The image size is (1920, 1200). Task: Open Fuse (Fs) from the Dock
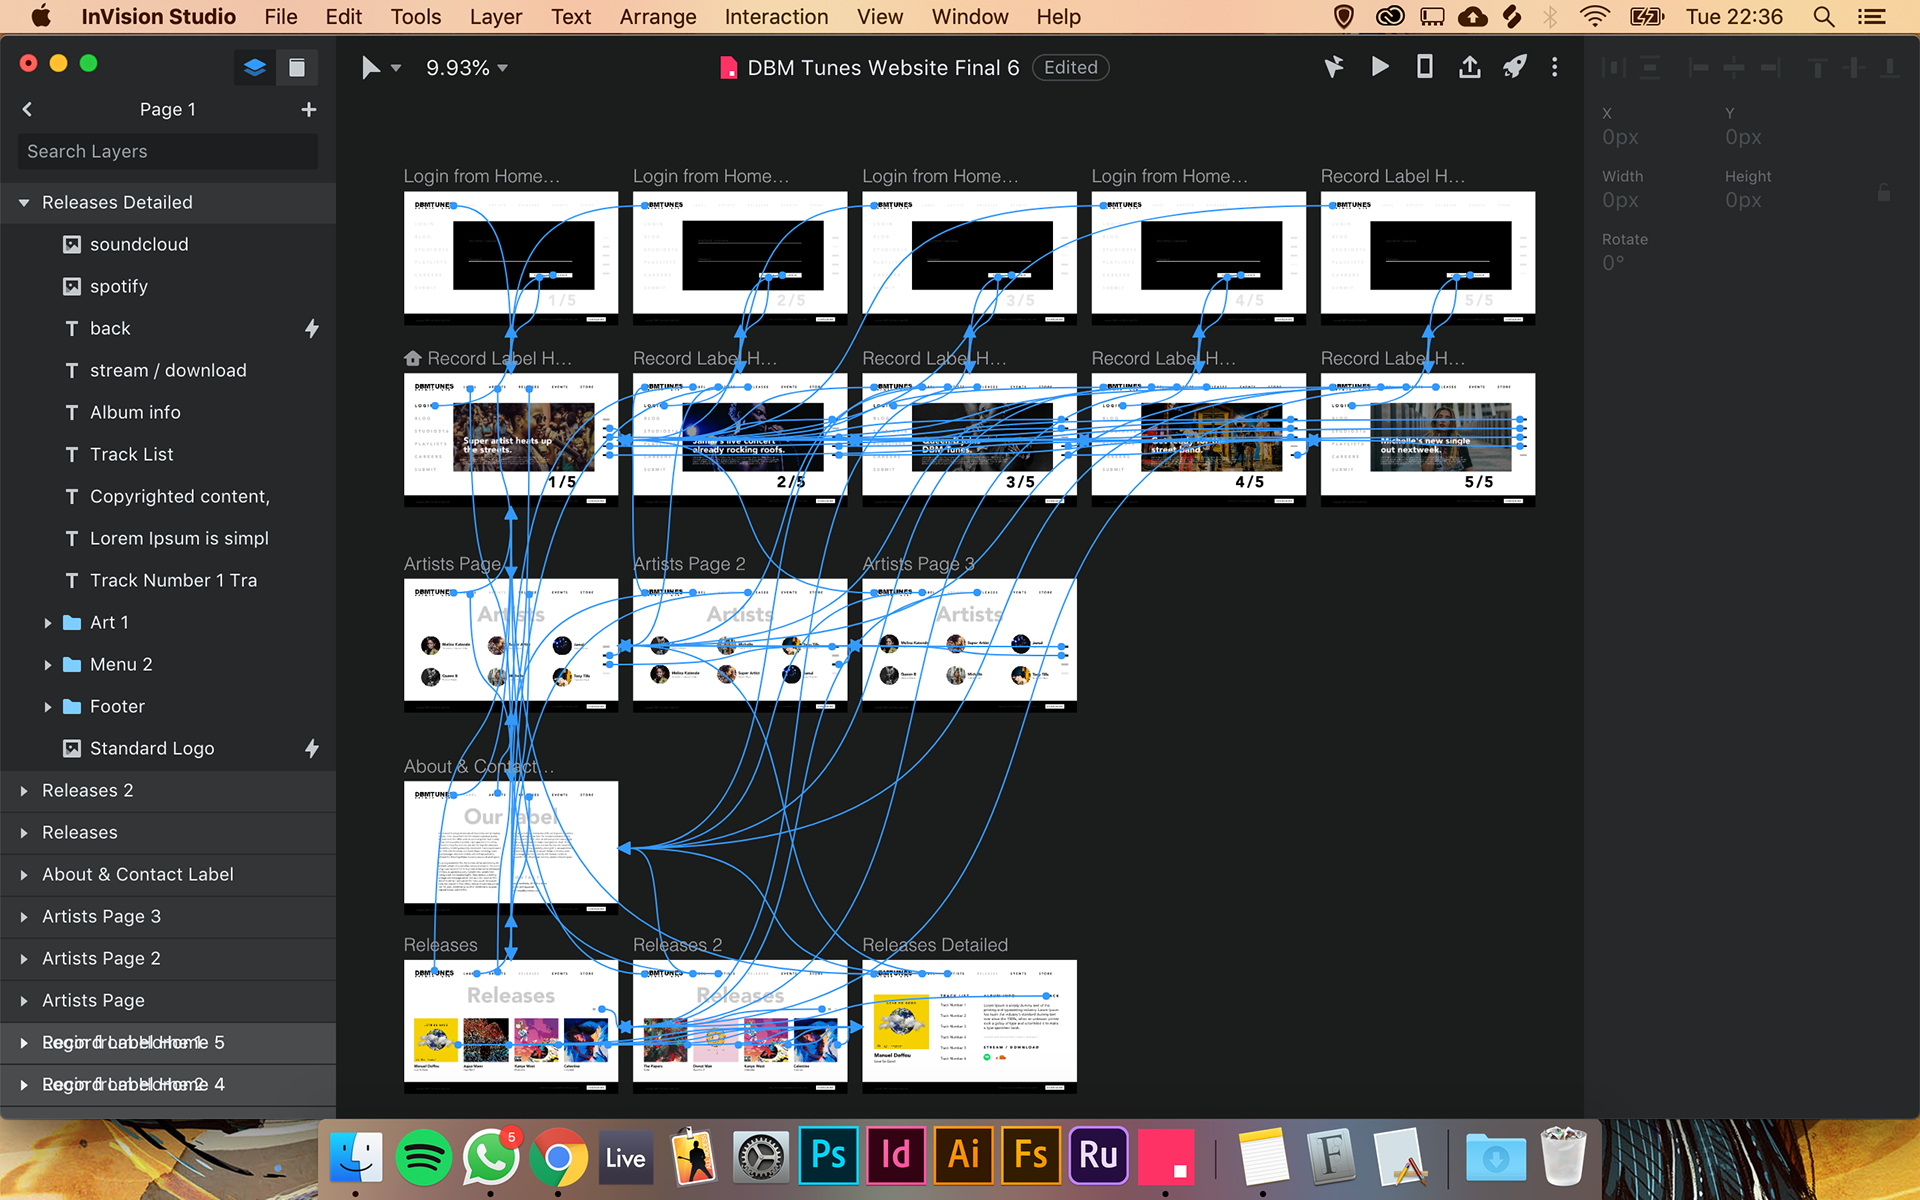click(x=1031, y=1156)
